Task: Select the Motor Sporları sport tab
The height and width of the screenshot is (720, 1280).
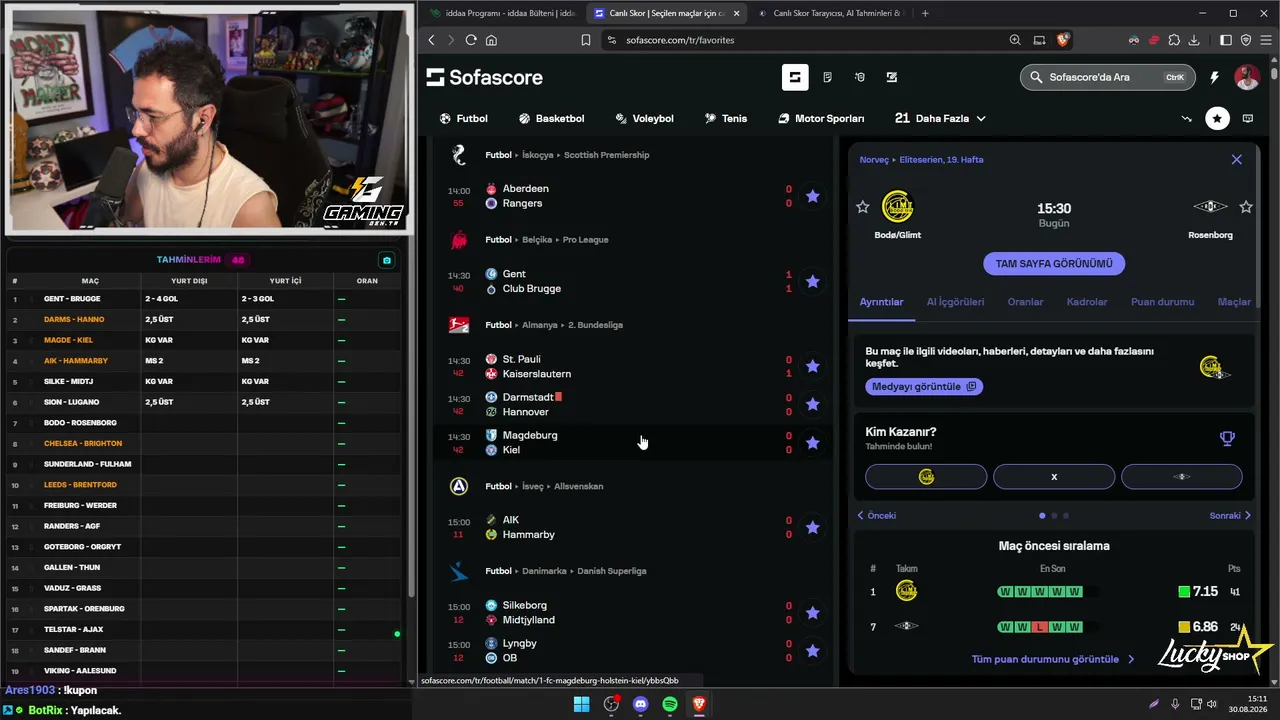Action: coord(821,118)
